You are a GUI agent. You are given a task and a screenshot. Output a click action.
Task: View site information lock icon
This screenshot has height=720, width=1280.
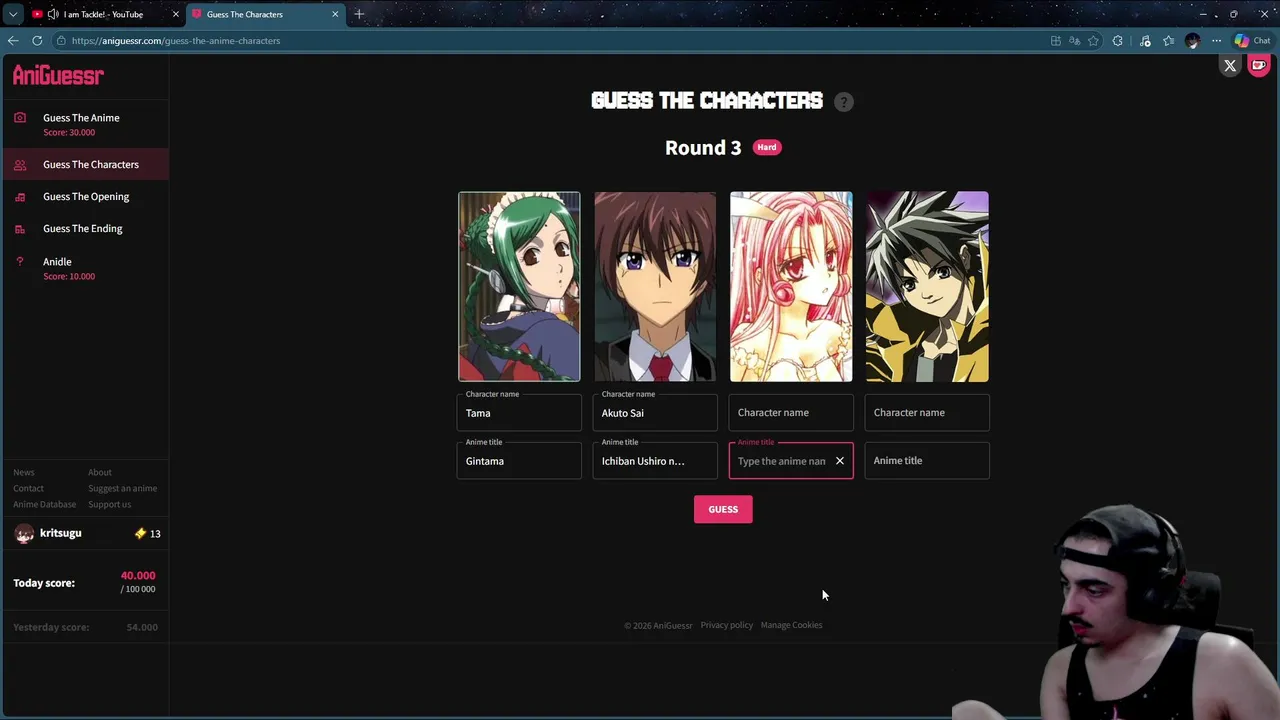coord(61,41)
